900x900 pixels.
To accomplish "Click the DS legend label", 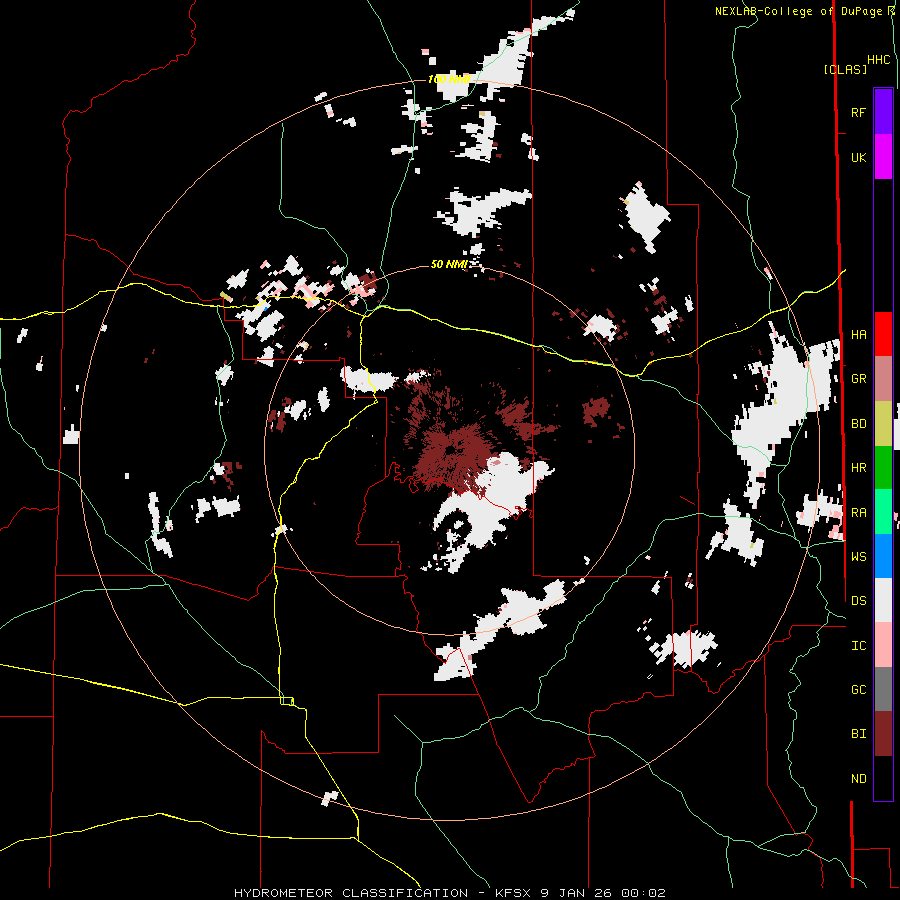I will 858,600.
